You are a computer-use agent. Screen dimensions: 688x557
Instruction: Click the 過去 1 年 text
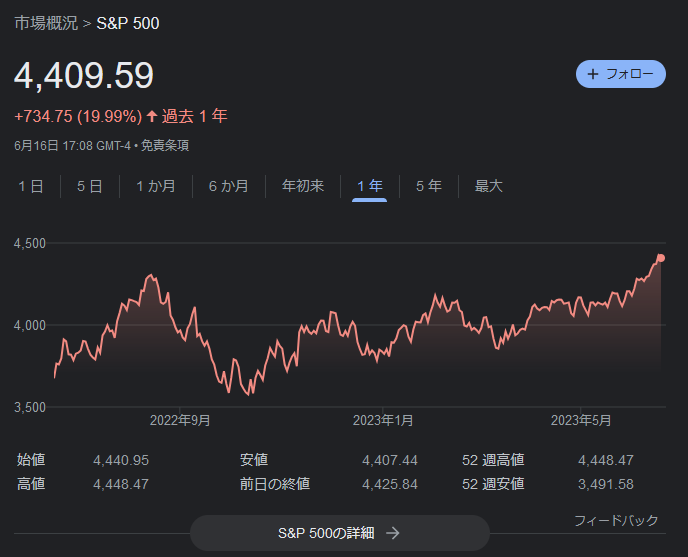click(194, 116)
